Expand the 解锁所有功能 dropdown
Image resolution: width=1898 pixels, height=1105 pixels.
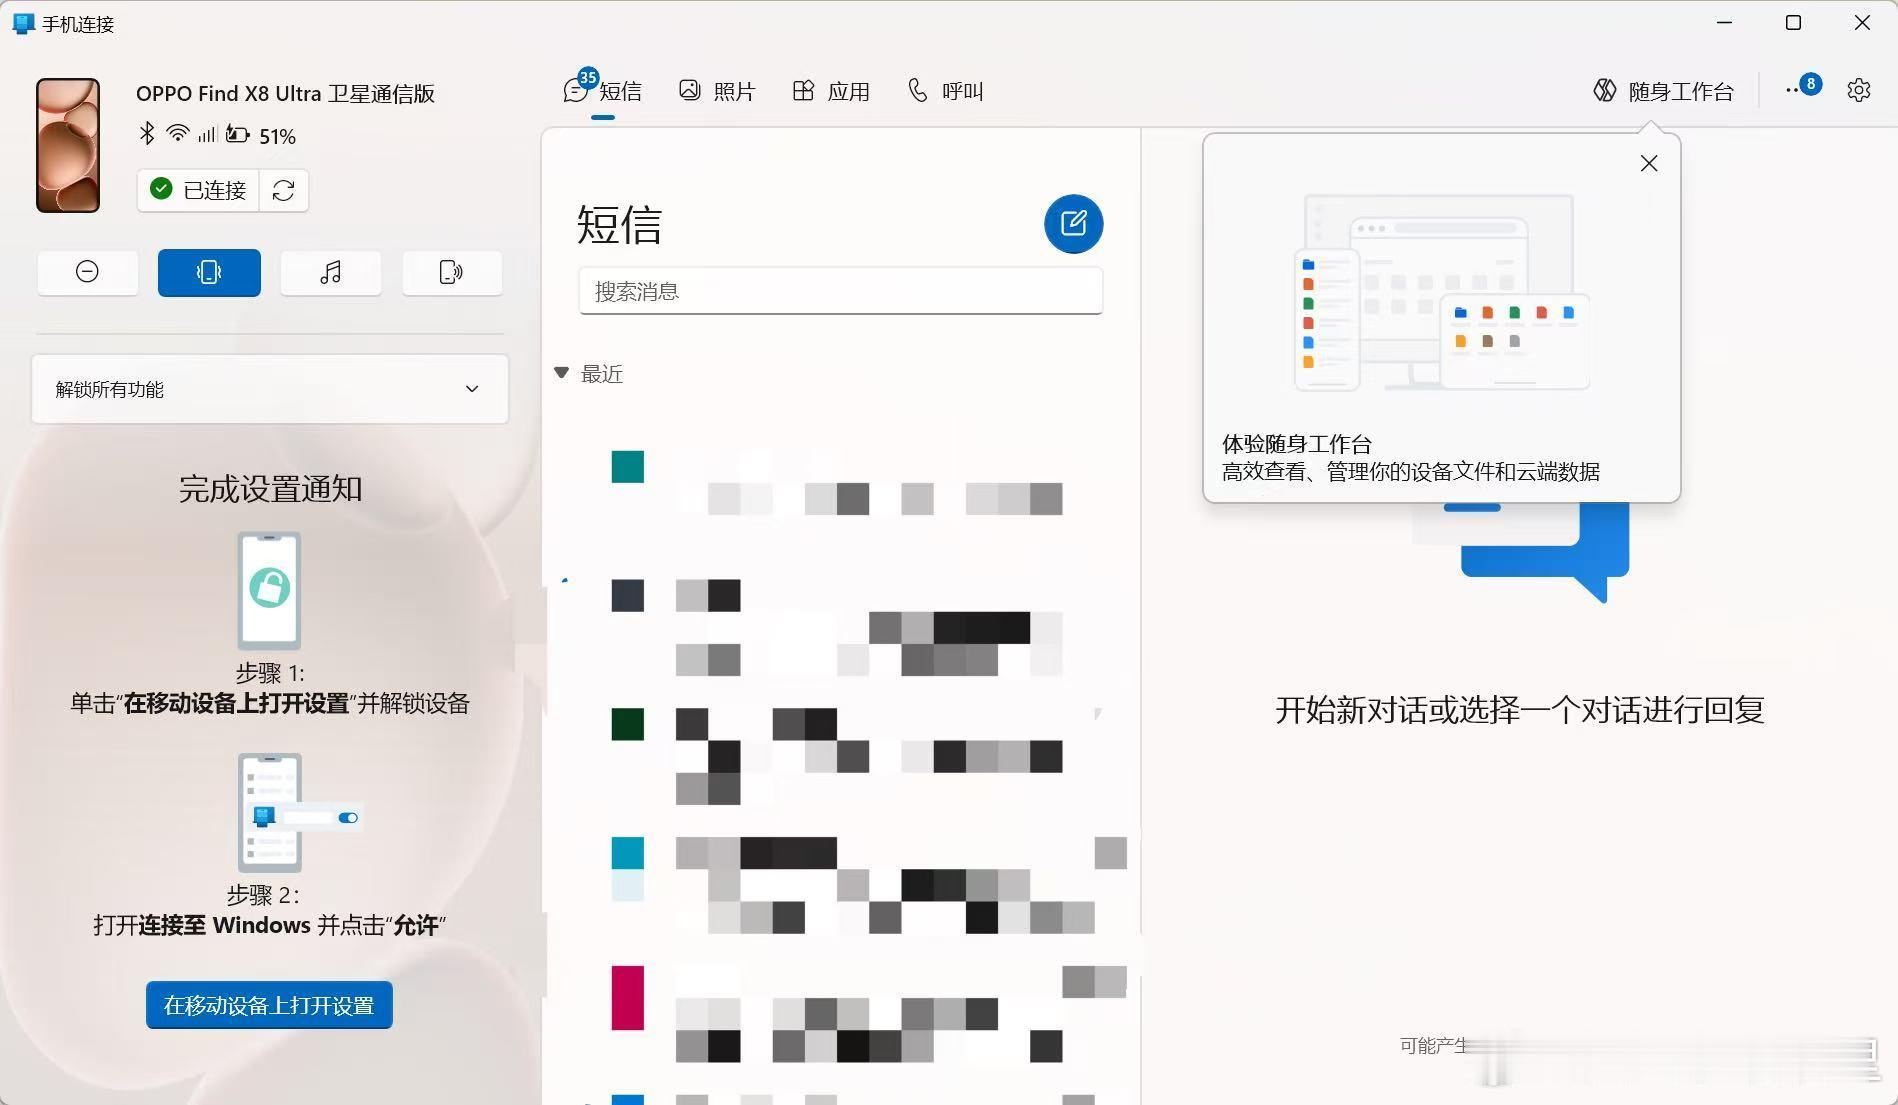[x=270, y=389]
